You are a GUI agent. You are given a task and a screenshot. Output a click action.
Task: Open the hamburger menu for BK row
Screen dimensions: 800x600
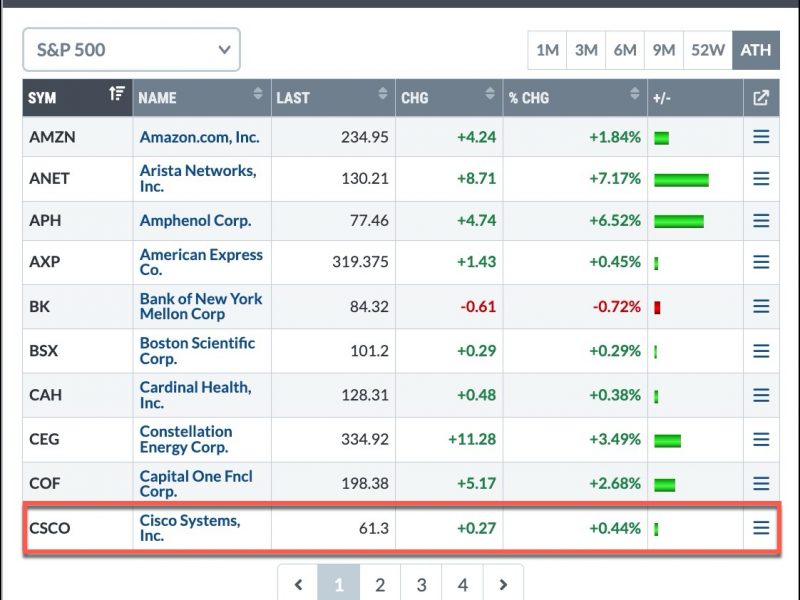(761, 306)
